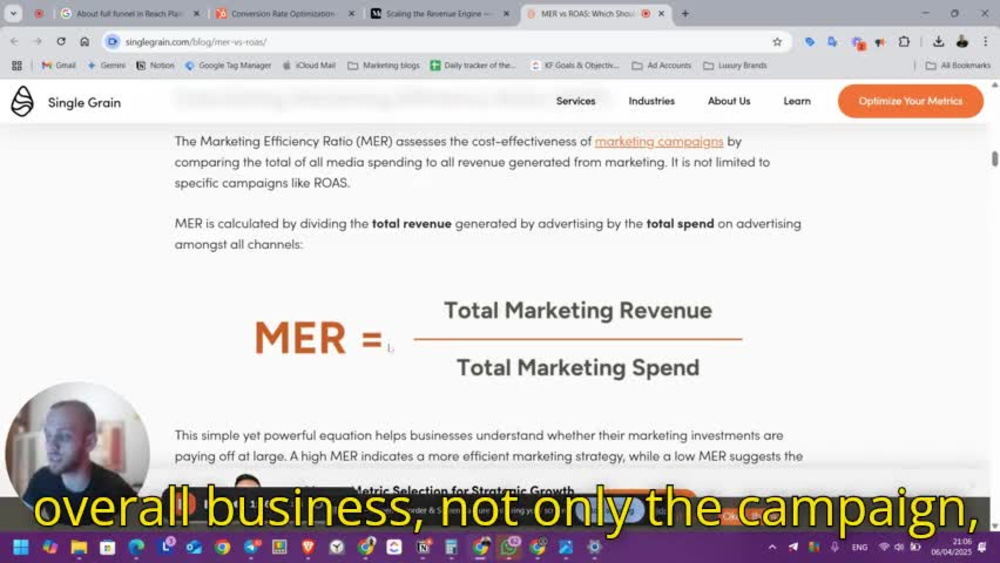The image size is (1000, 563).
Task: Open Settings gear in taskbar
Action: click(x=594, y=547)
